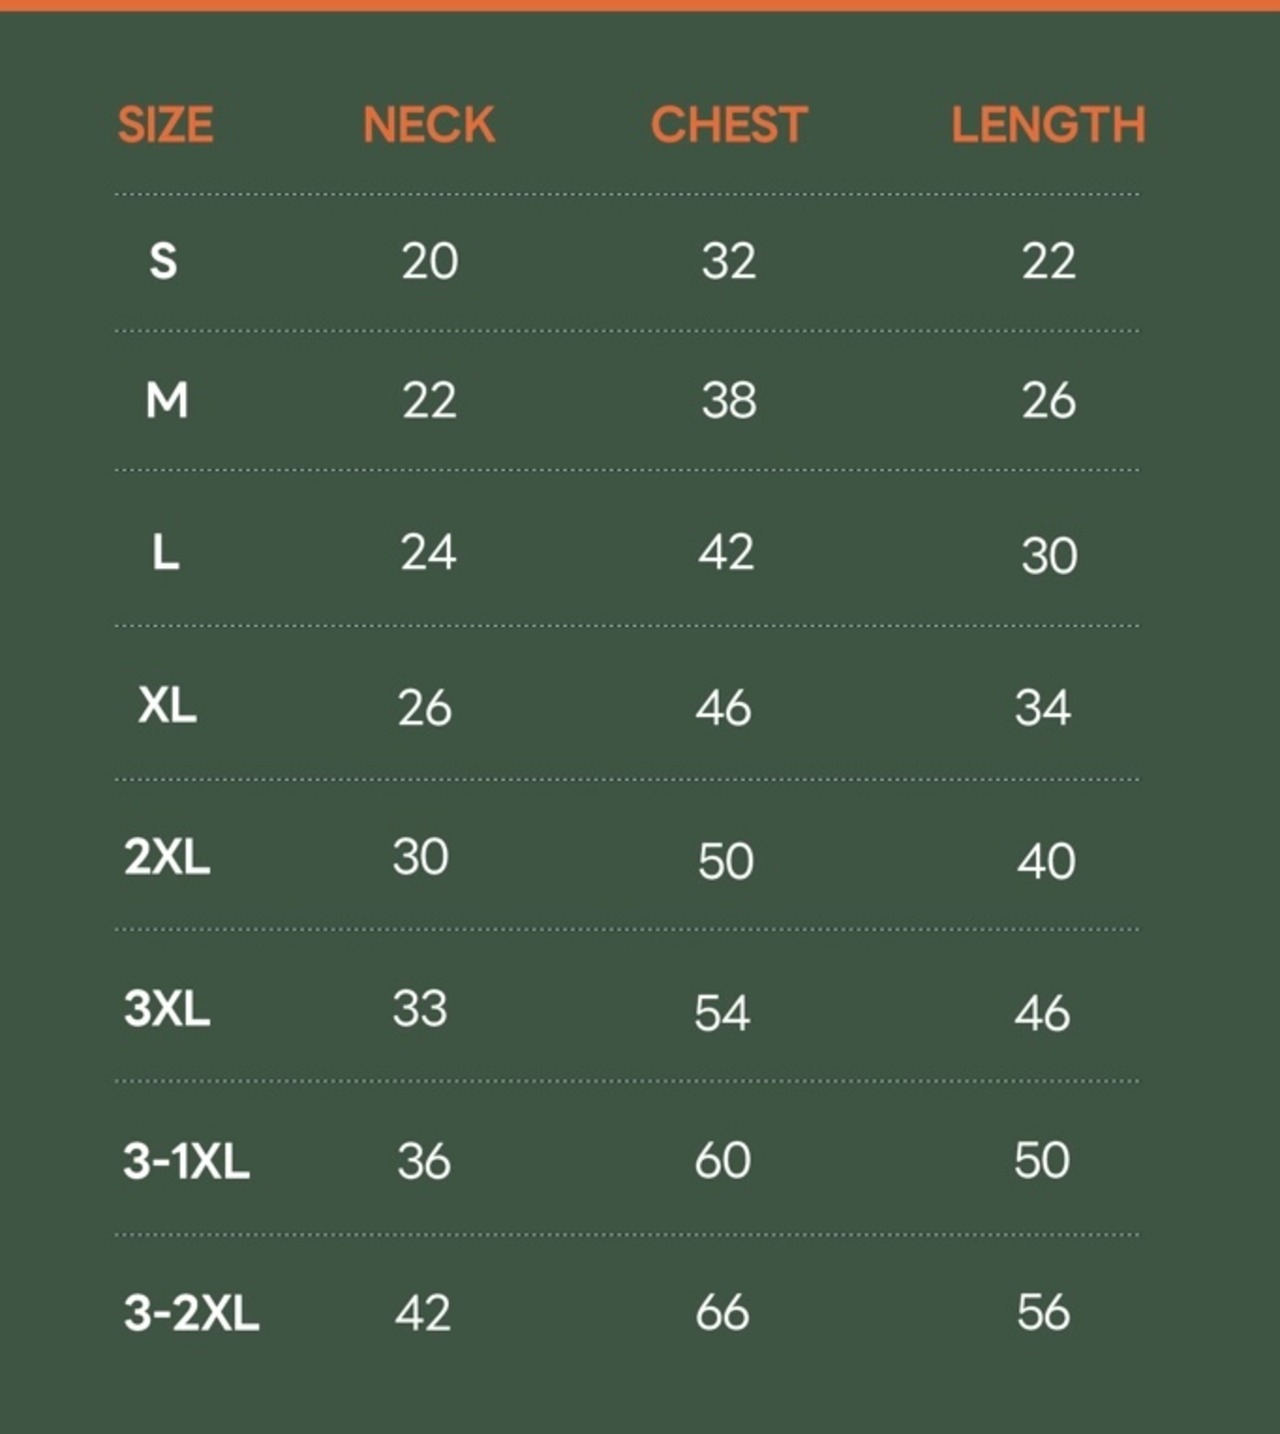Click the CHEST column header
The height and width of the screenshot is (1434, 1280).
[x=728, y=125]
